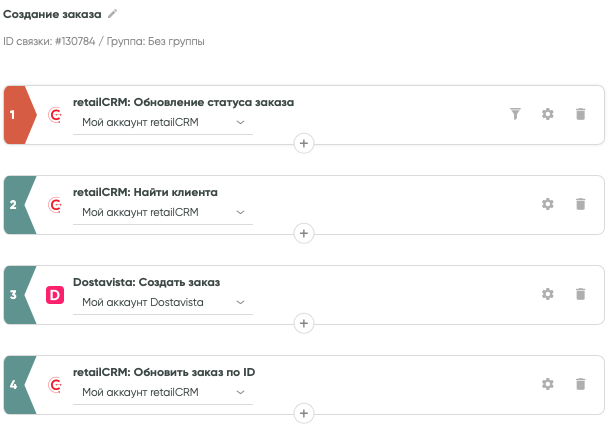Delete step 1 "Обновление статуса заказа" with the trash icon
The width and height of the screenshot is (610, 429).
pyautogui.click(x=580, y=114)
